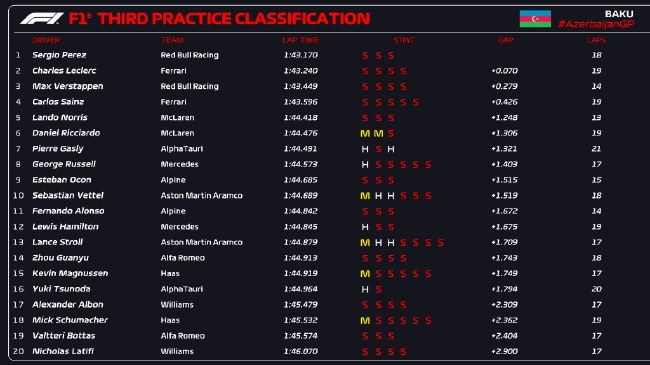Select Sergio Perez driver name
The width and height of the screenshot is (650, 365).
(x=59, y=55)
